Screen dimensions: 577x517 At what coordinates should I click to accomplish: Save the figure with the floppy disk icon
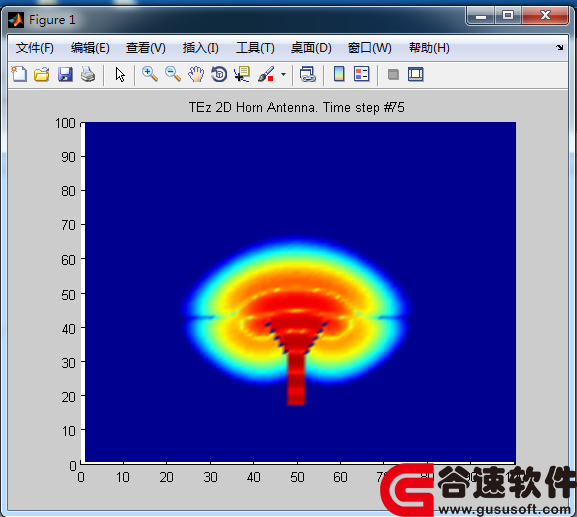point(65,74)
